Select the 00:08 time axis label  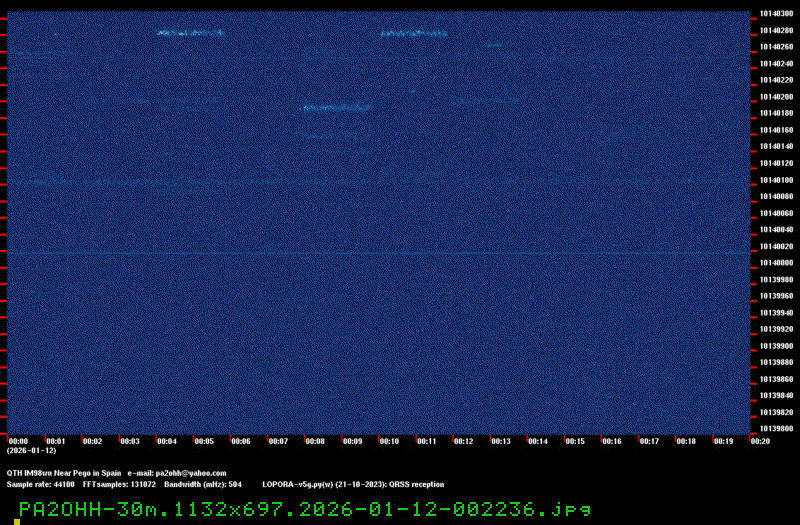point(315,441)
